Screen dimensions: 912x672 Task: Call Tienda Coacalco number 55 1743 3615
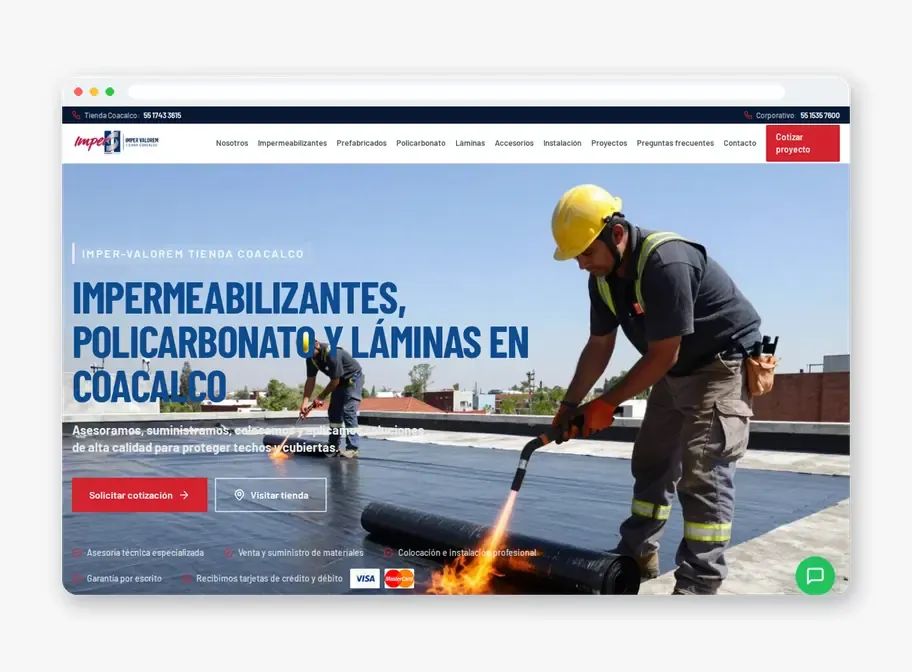click(x=162, y=115)
